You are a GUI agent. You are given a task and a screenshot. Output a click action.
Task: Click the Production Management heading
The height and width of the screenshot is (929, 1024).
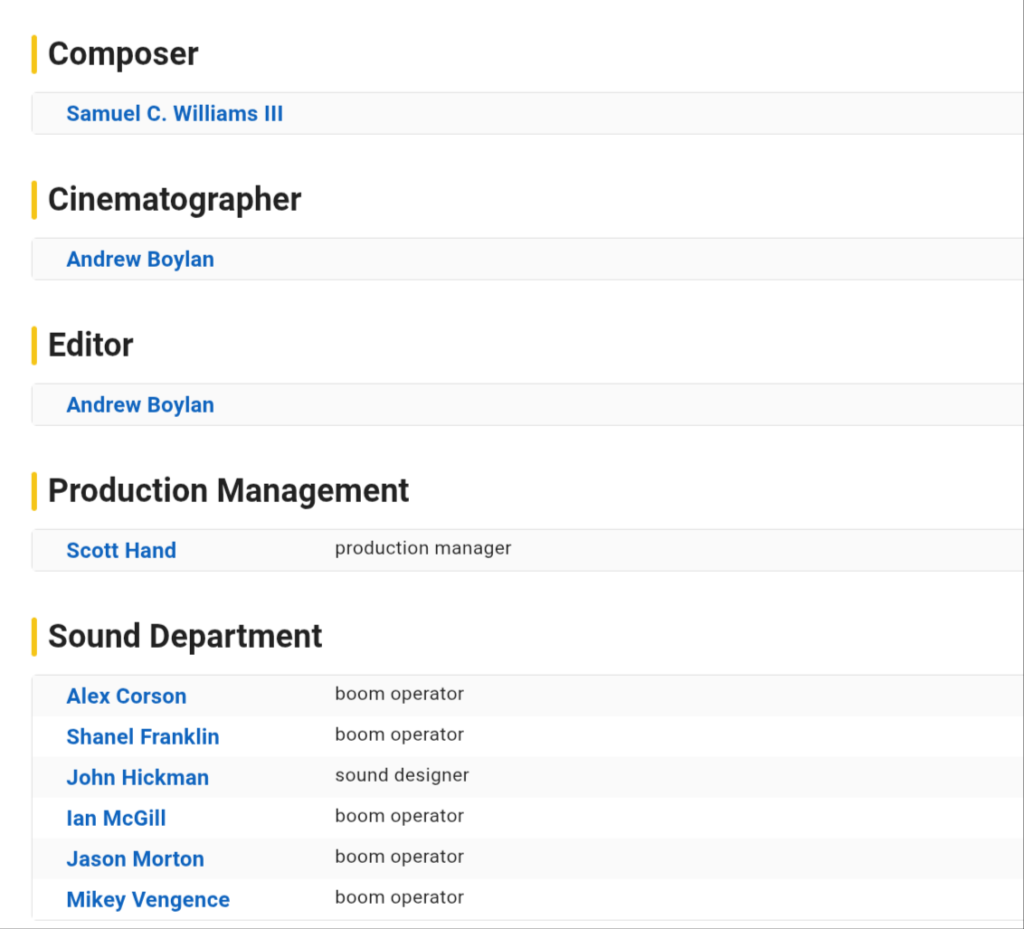[228, 491]
